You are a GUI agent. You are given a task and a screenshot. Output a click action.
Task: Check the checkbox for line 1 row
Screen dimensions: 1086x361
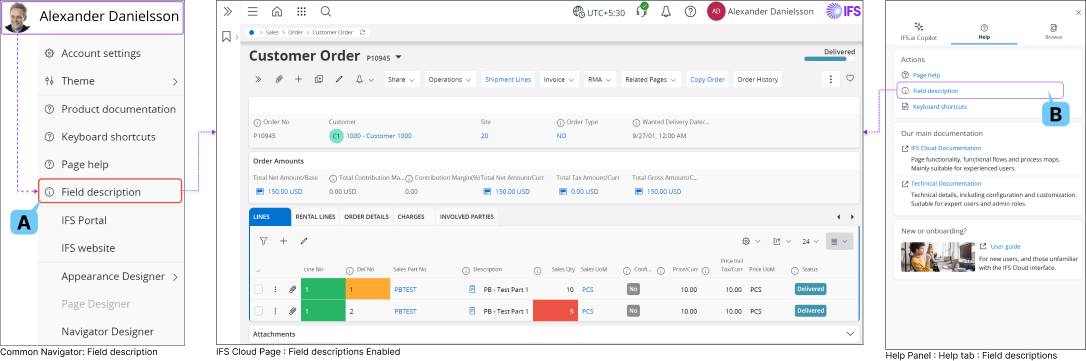click(x=258, y=289)
